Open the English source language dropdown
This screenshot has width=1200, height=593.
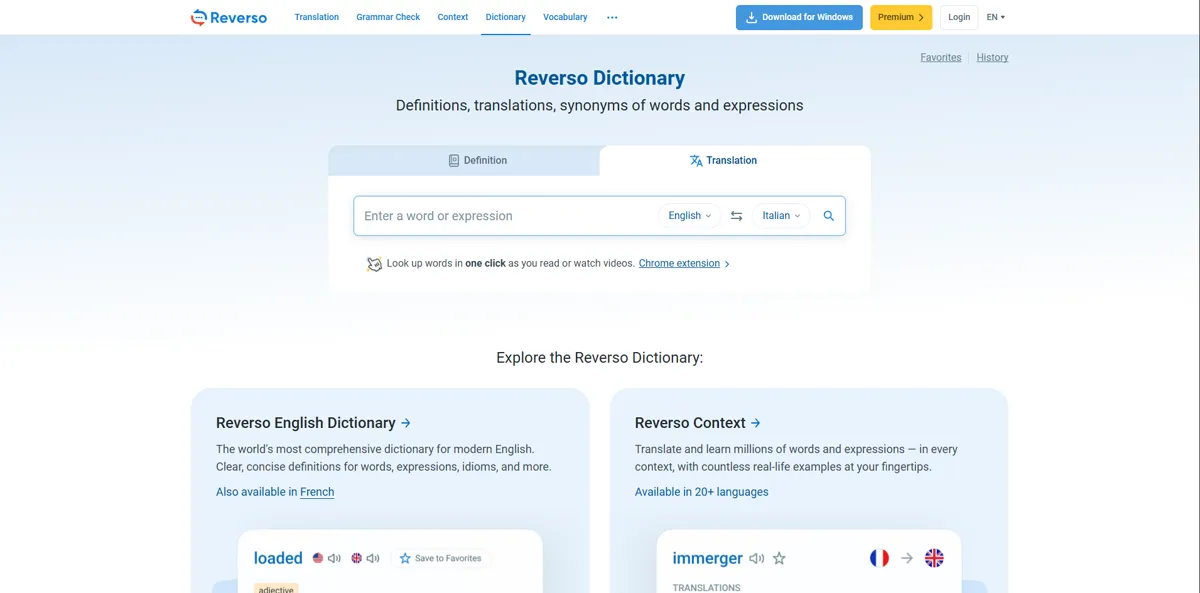(x=689, y=216)
